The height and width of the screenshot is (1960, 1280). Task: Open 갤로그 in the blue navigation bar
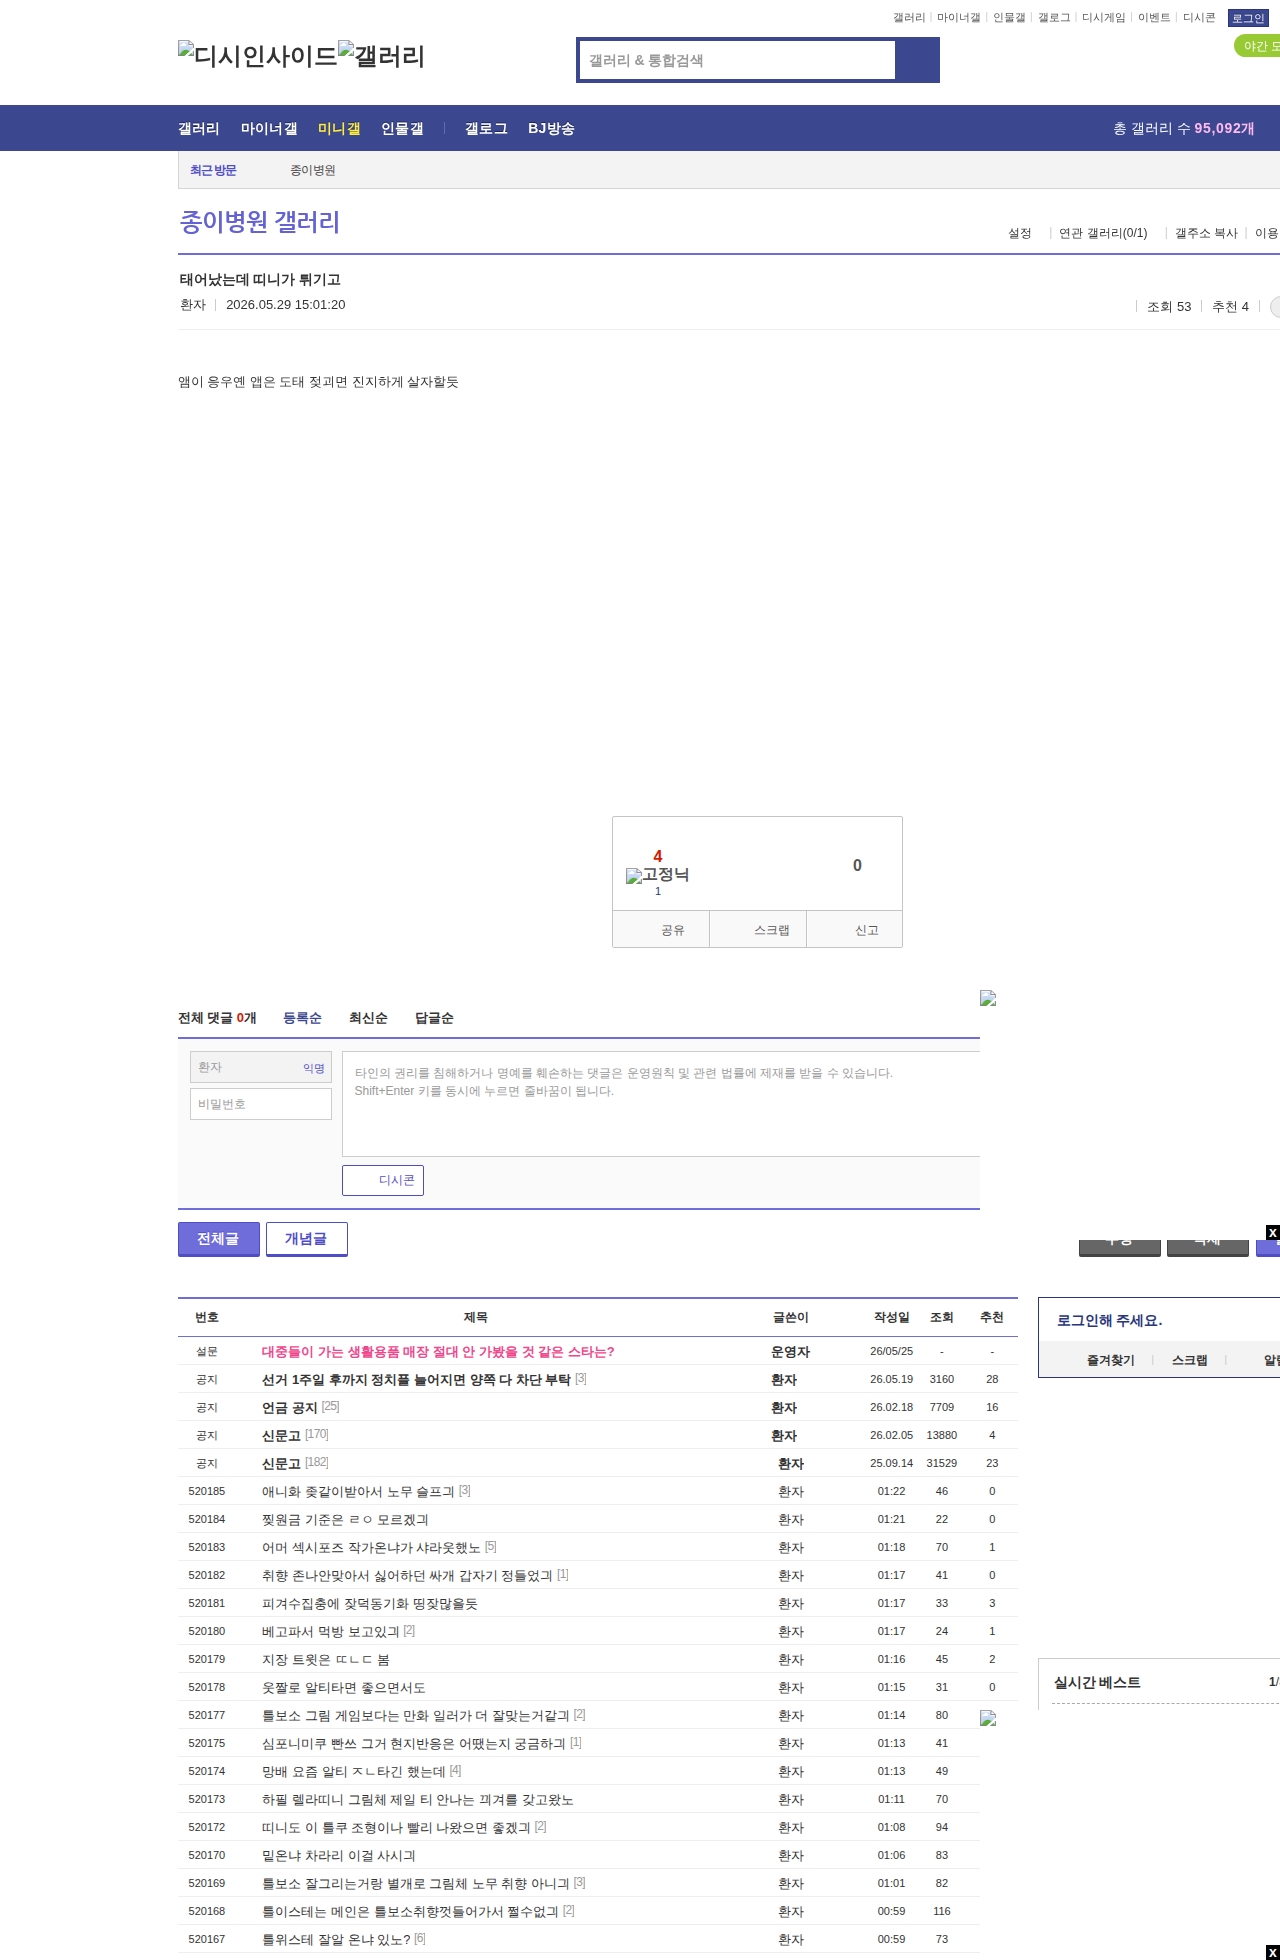coord(486,128)
